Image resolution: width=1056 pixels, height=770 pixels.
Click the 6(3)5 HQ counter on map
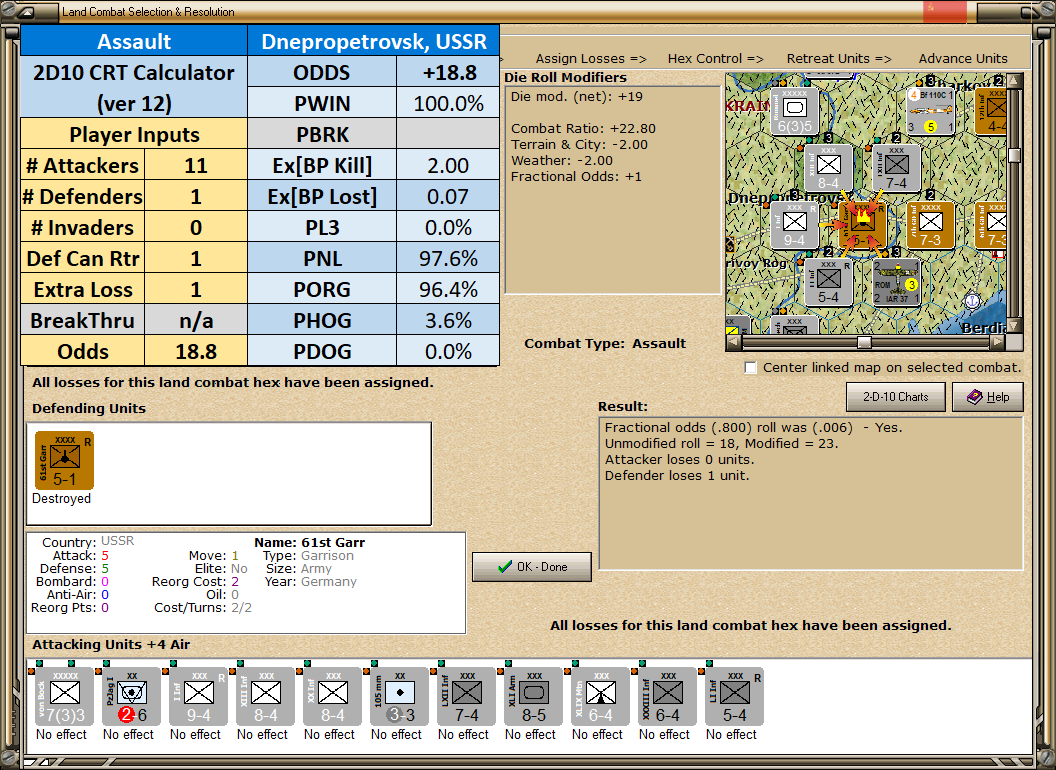click(795, 110)
